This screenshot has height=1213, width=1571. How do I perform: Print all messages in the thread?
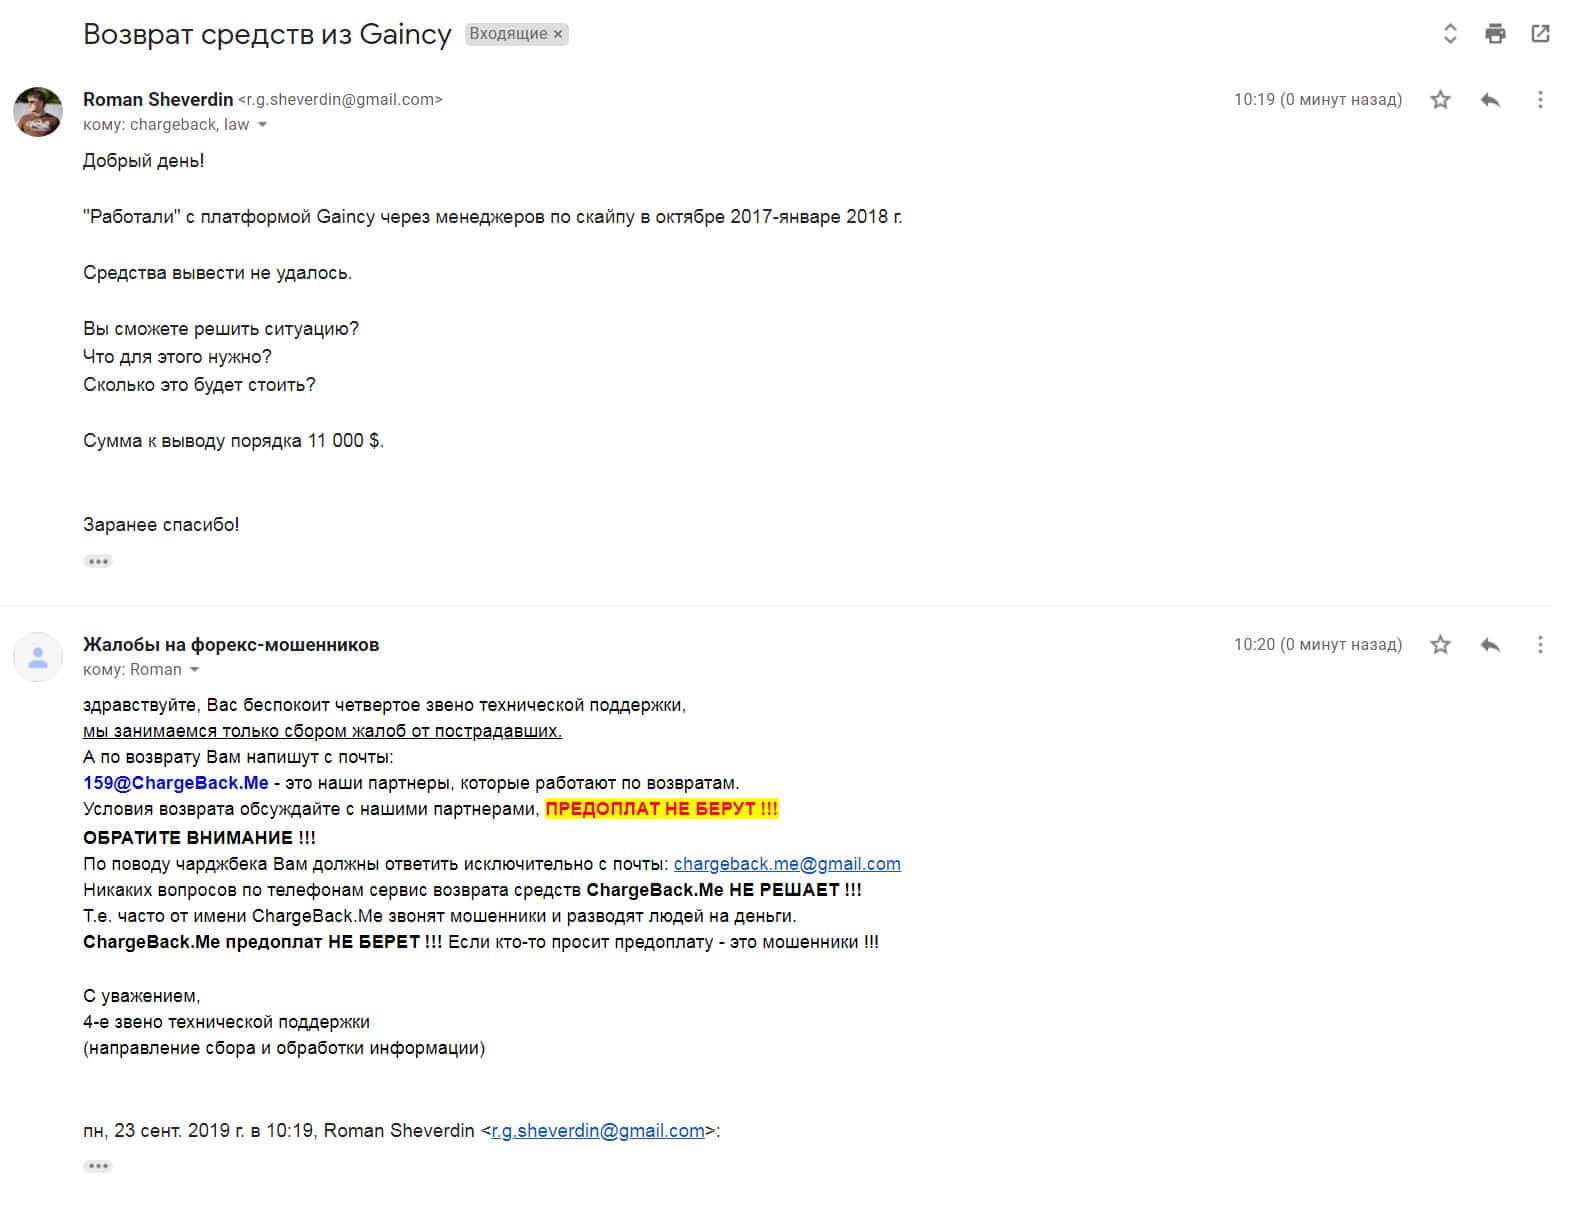point(1495,34)
